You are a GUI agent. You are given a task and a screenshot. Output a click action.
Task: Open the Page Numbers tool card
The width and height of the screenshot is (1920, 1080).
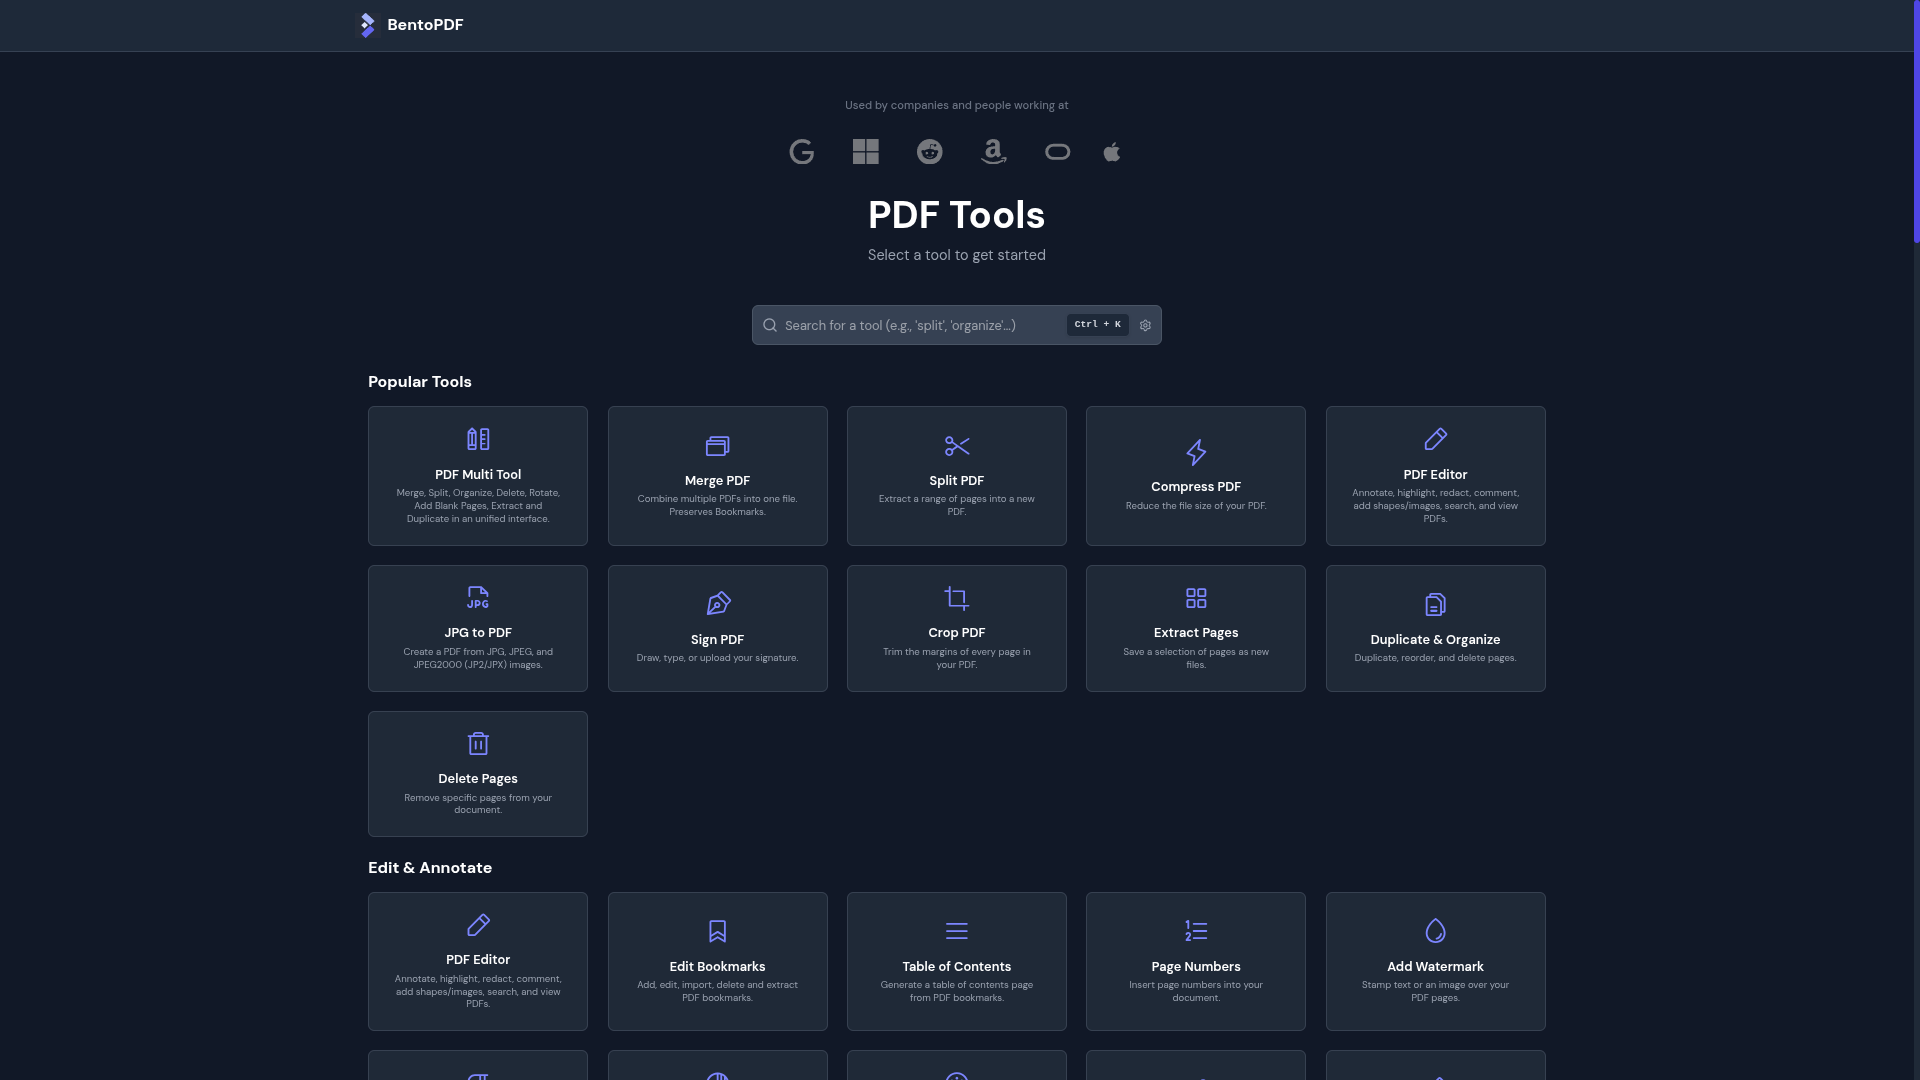click(x=1195, y=961)
